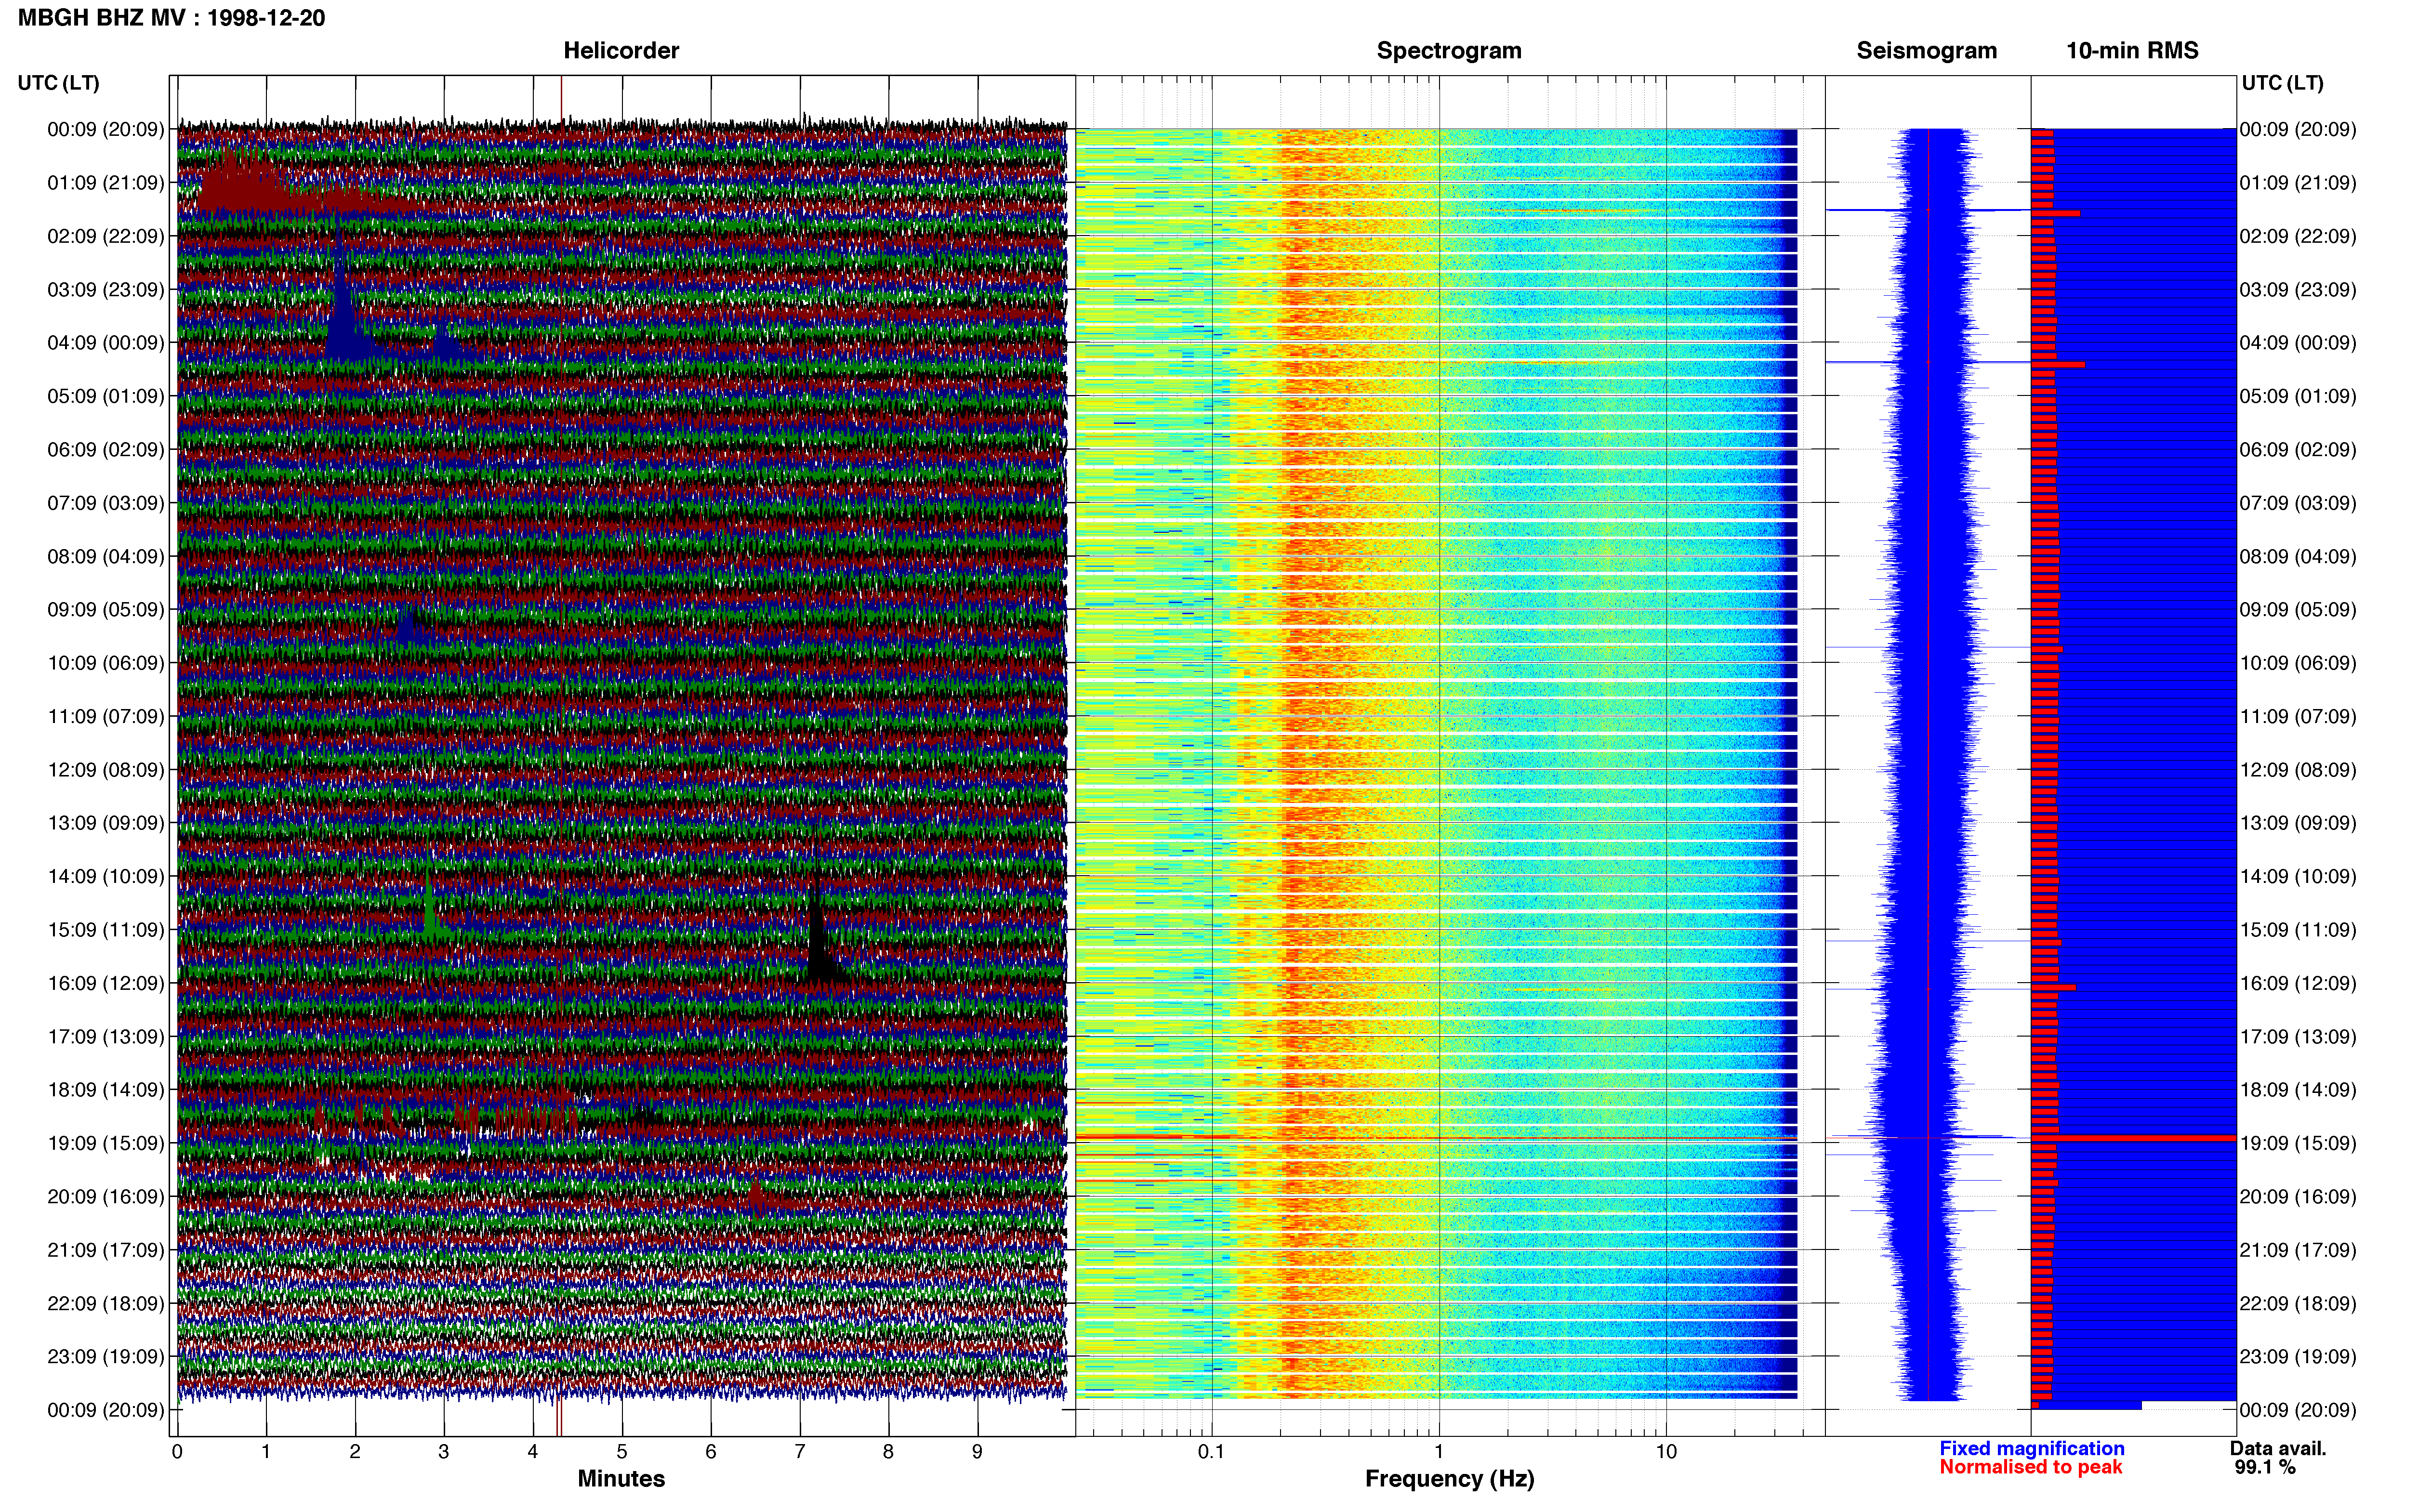Viewport: 2418px width, 1512px height.
Task: Click the 09:09 (05:09) label beside the RMS panel
Action: (2298, 610)
